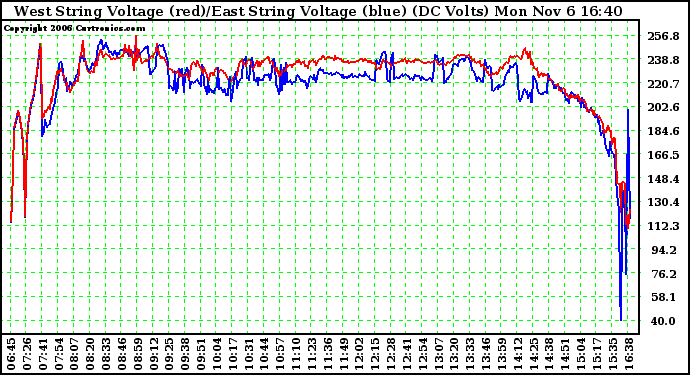The height and width of the screenshot is (375, 690).
Task: Click the 09:51 time label
Action: (201, 353)
